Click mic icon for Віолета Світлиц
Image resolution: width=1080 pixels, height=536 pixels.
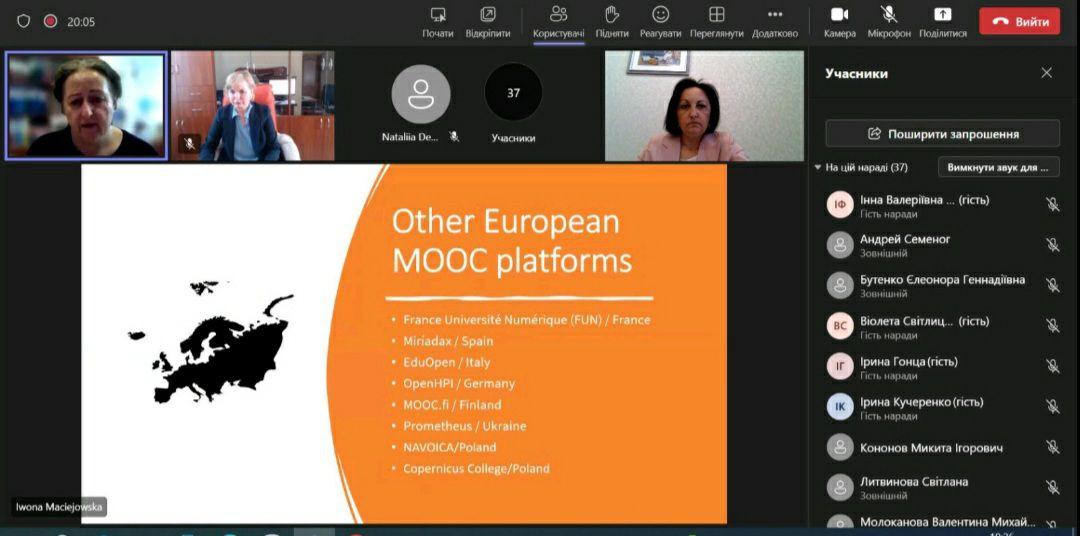coord(1052,326)
